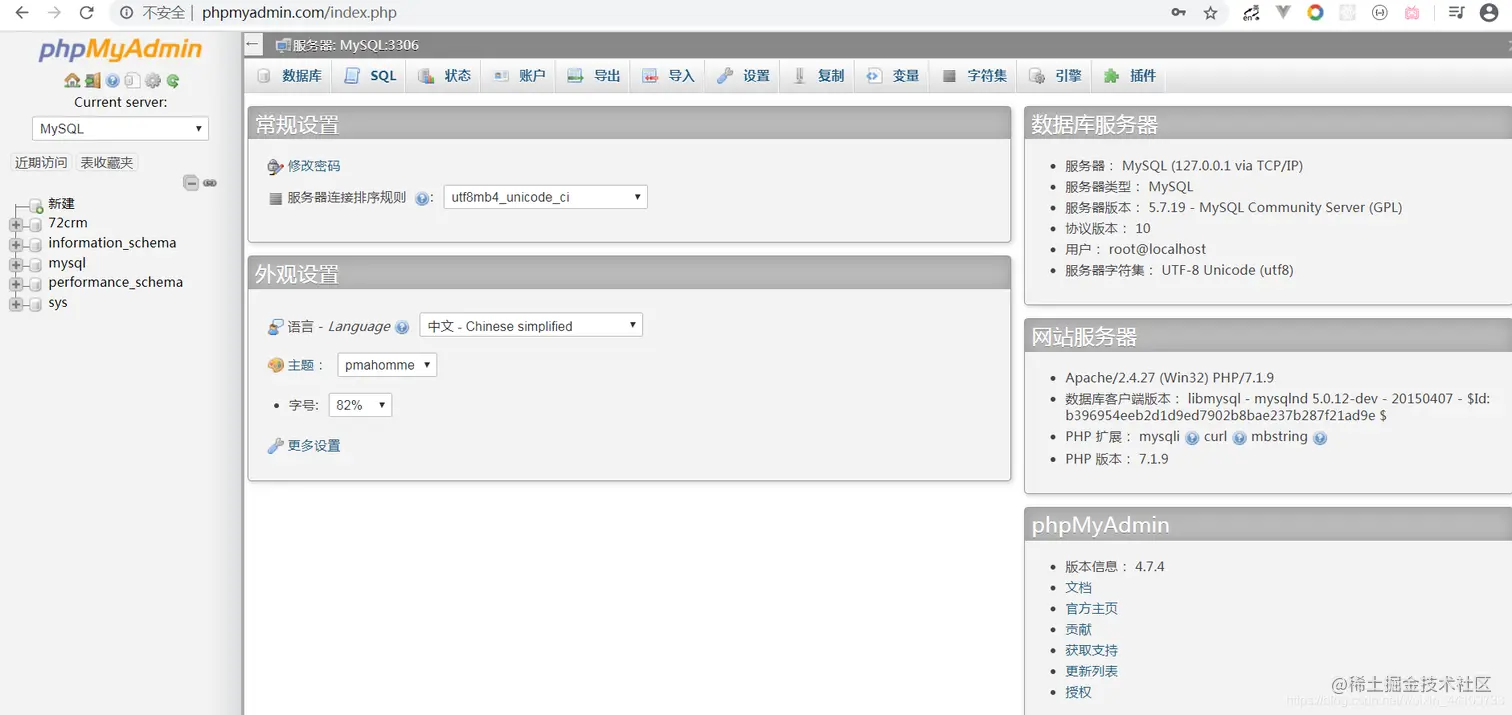Bookmark page with the star icon

pos(1211,13)
